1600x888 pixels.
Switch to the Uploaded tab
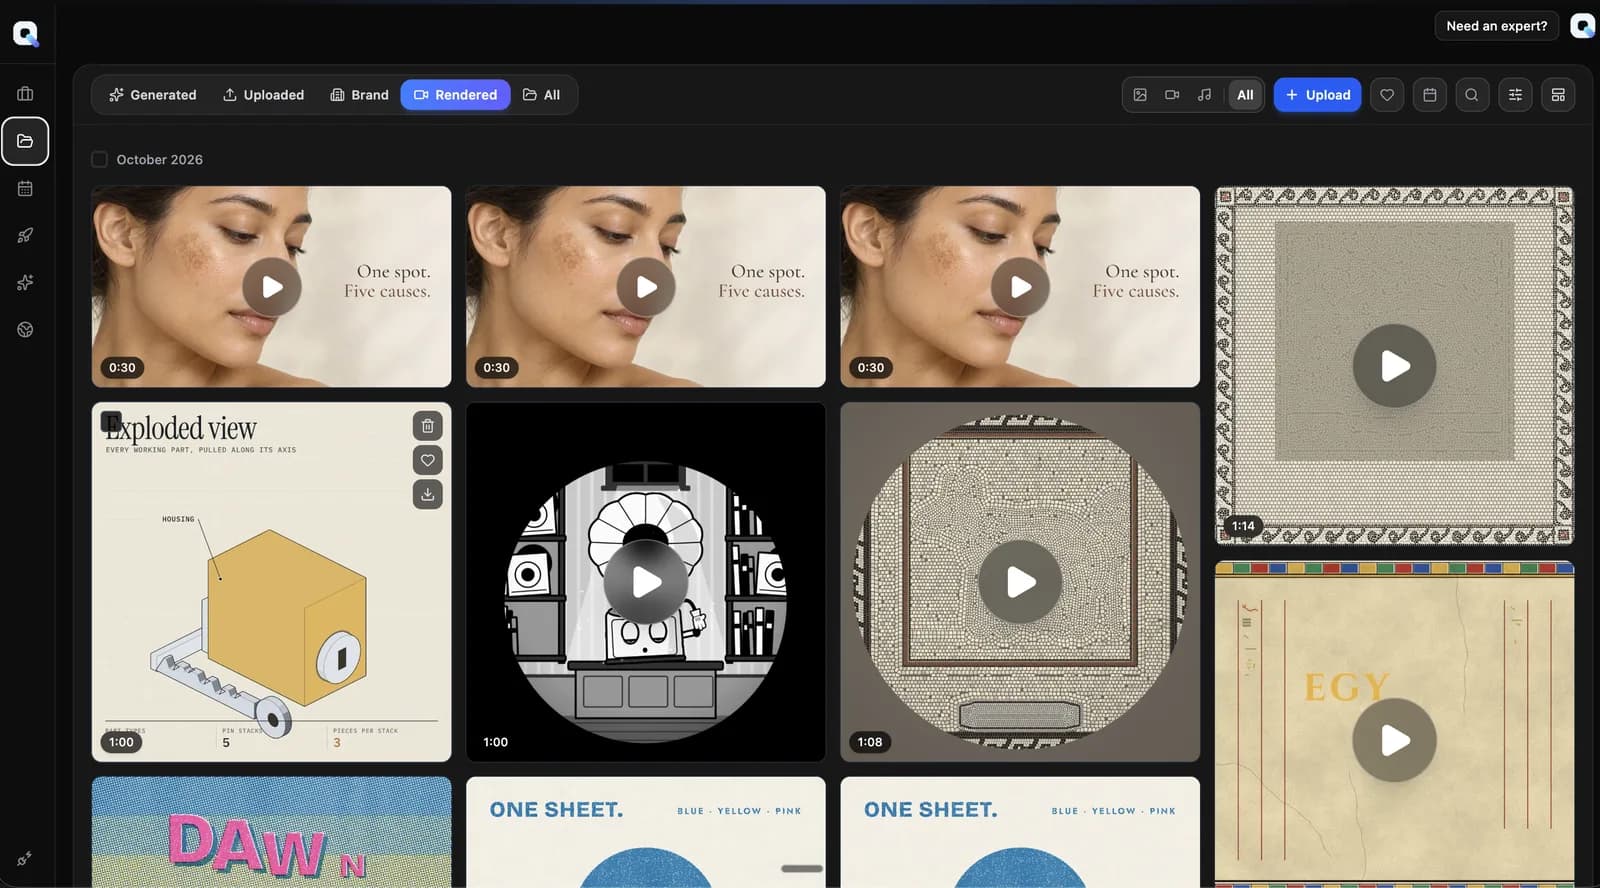pyautogui.click(x=263, y=95)
